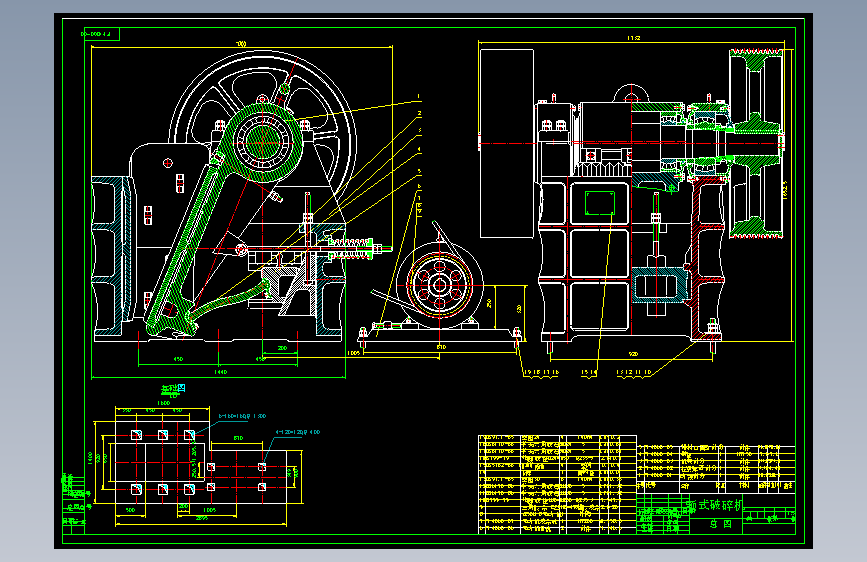867x562 pixels.
Task: Click the tension spring on the pull rod
Action: click(351, 248)
